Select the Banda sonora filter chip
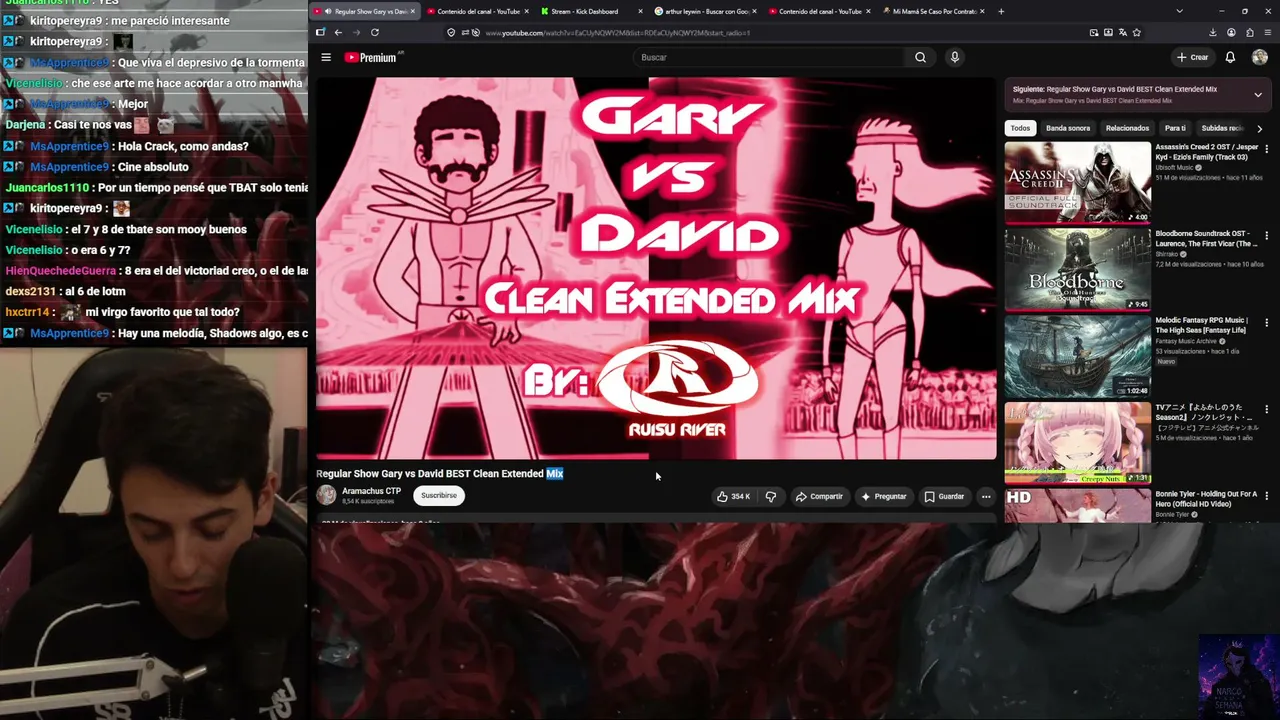 [1068, 128]
